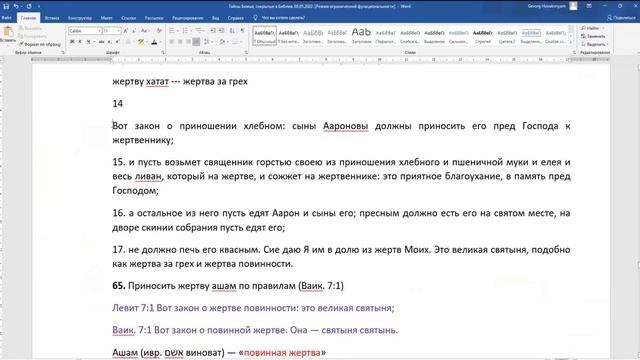This screenshot has width=640, height=360.
Task: Apply the font color
Action: 154,42
